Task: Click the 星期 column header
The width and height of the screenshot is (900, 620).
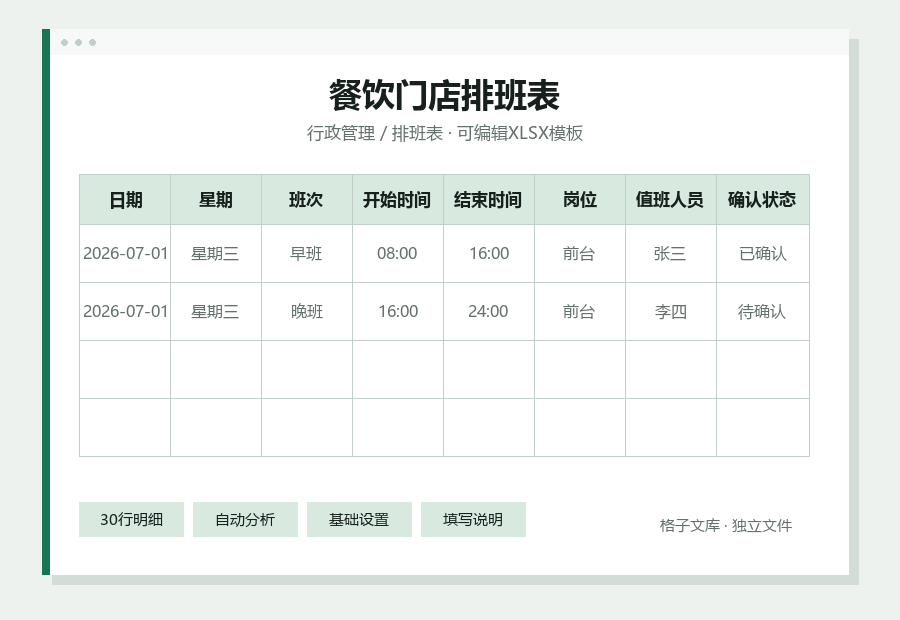Action: 216,200
